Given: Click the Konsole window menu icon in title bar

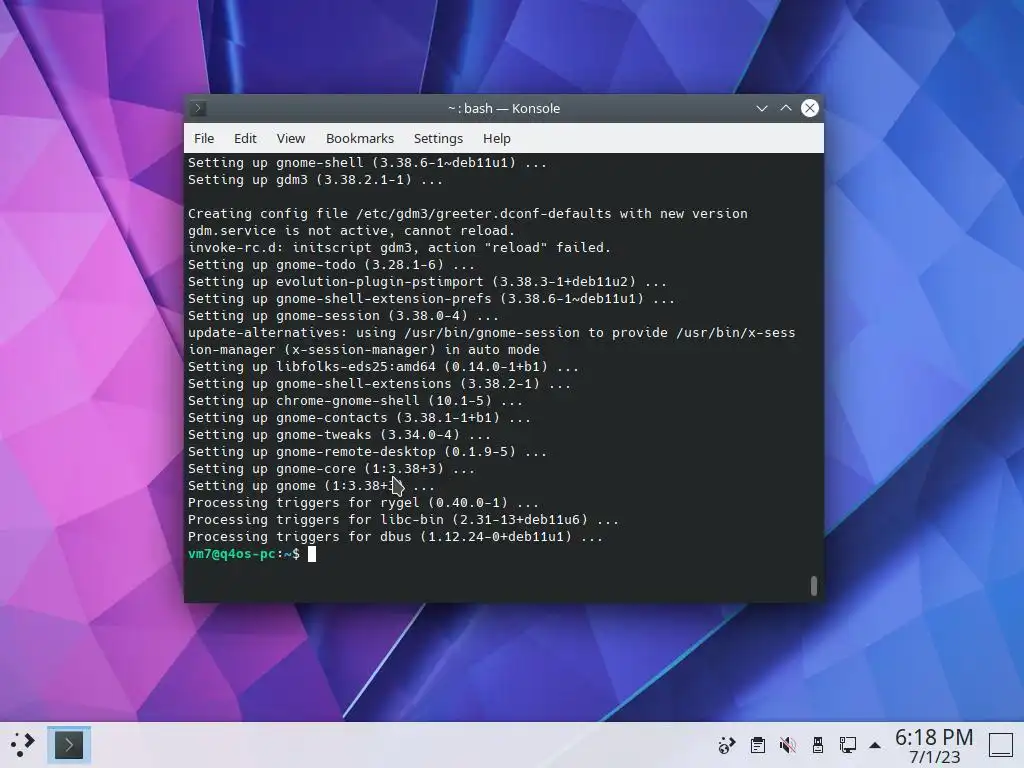Looking at the screenshot, I should [199, 108].
